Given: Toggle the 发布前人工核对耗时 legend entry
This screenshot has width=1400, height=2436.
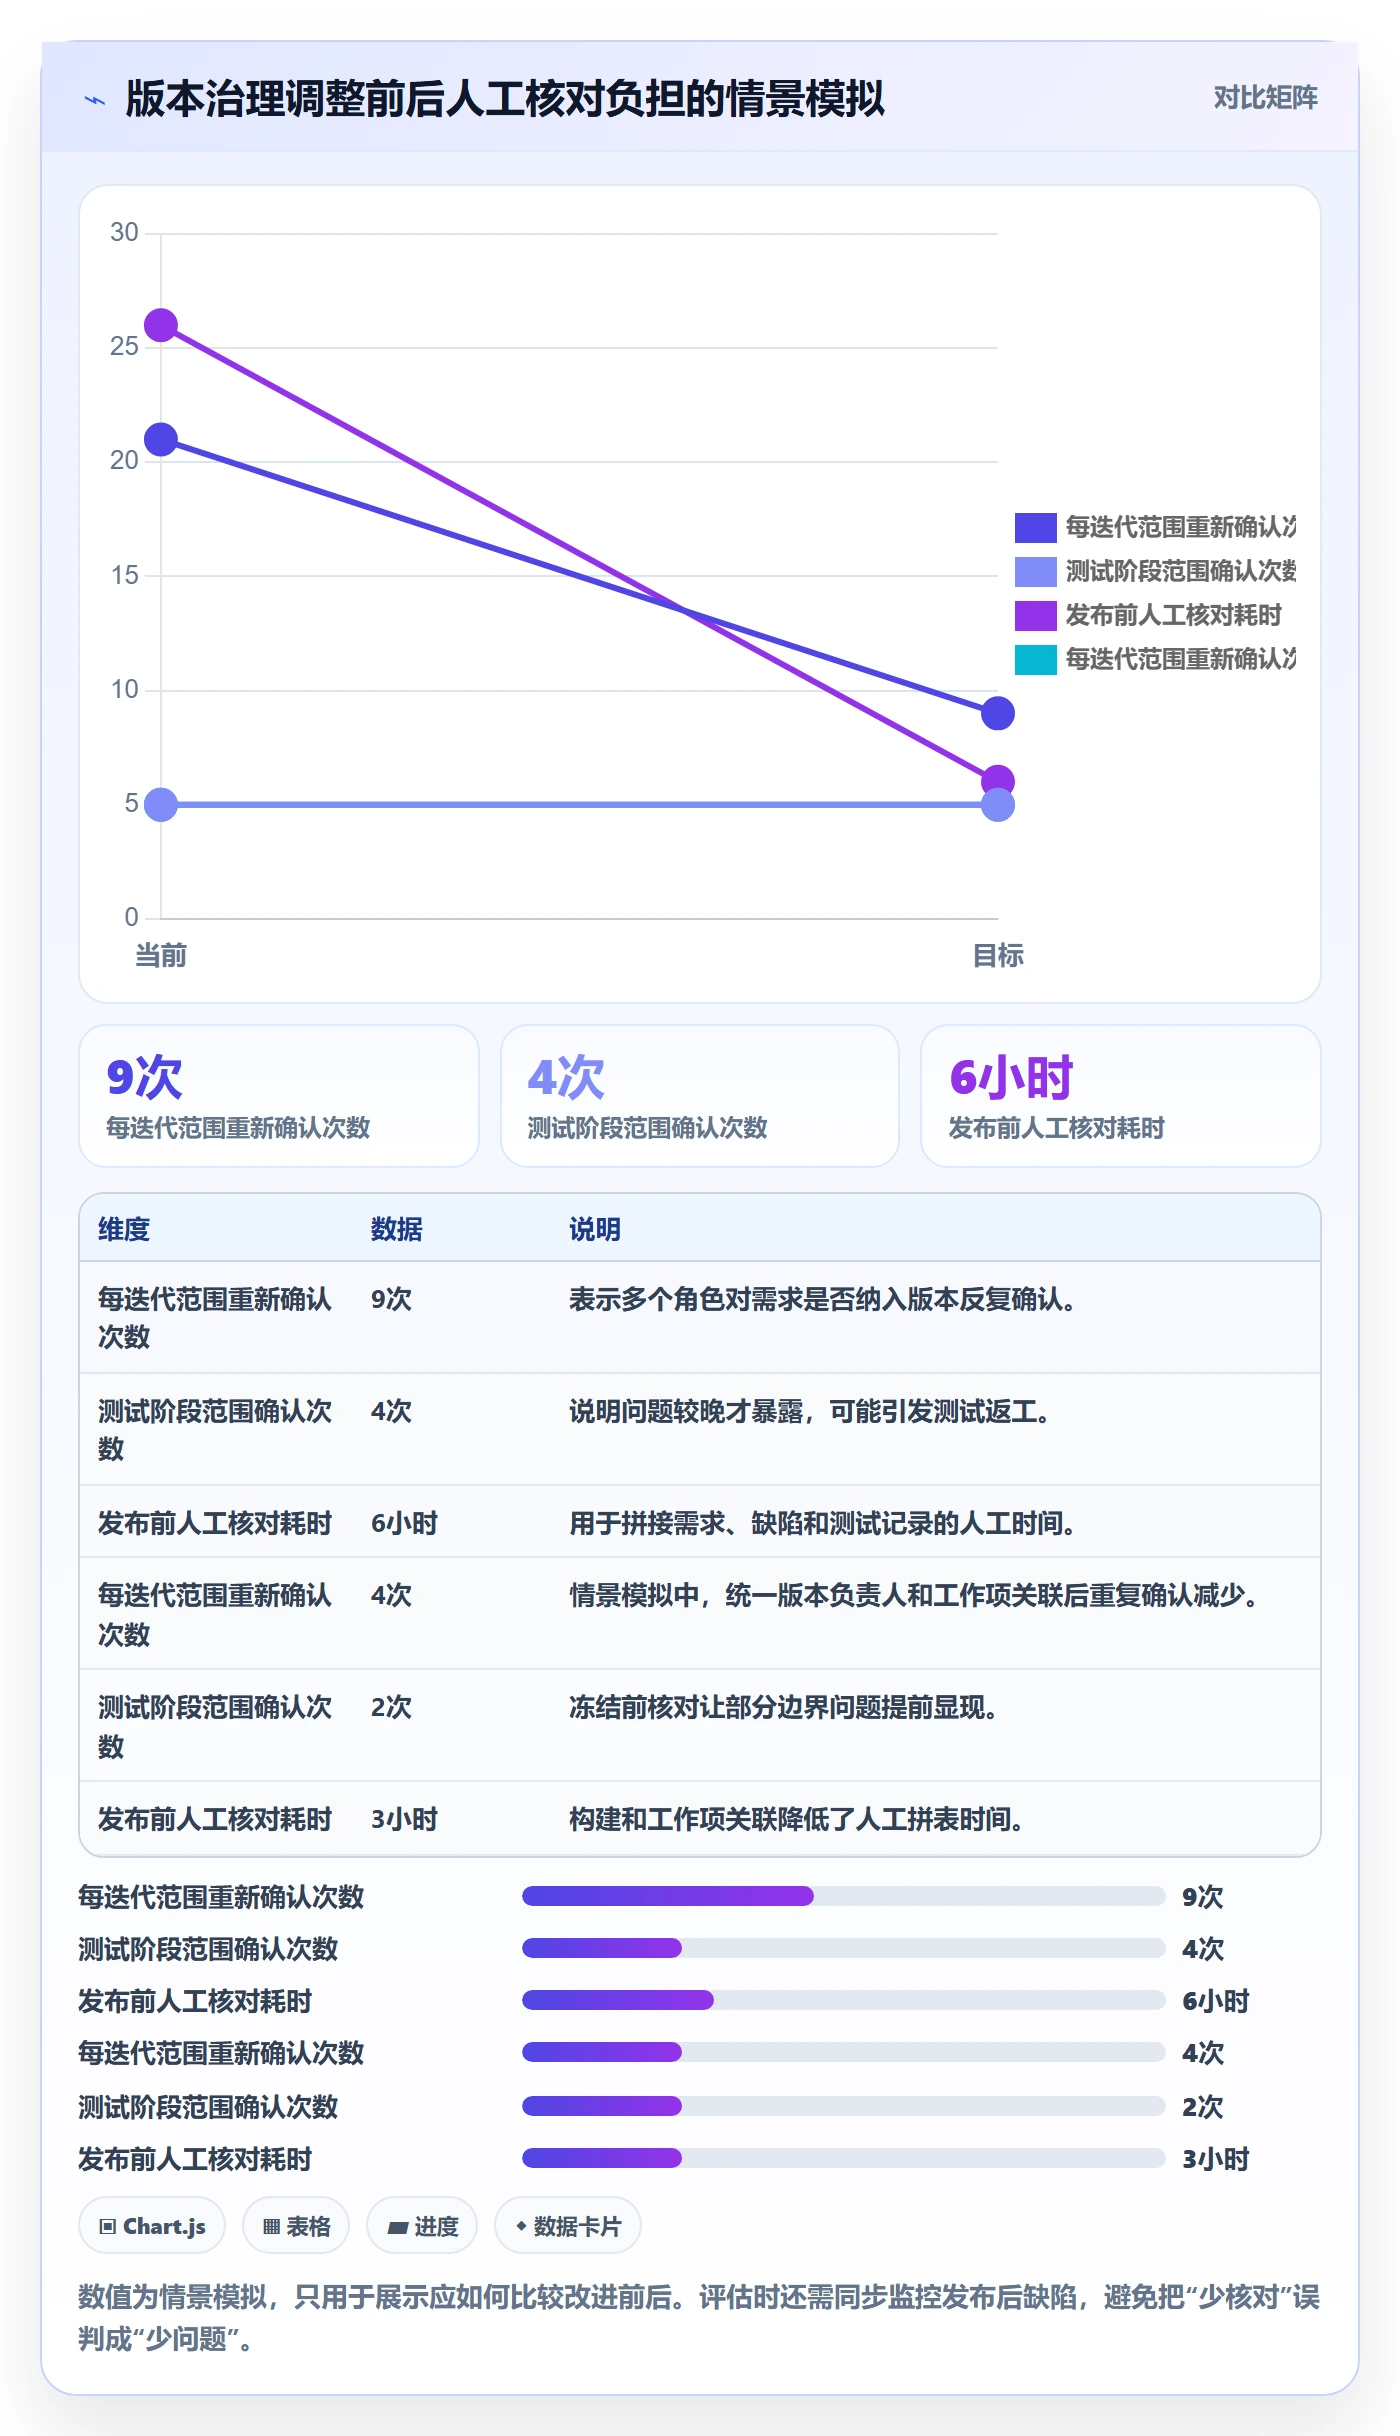Looking at the screenshot, I should coord(1148,615).
